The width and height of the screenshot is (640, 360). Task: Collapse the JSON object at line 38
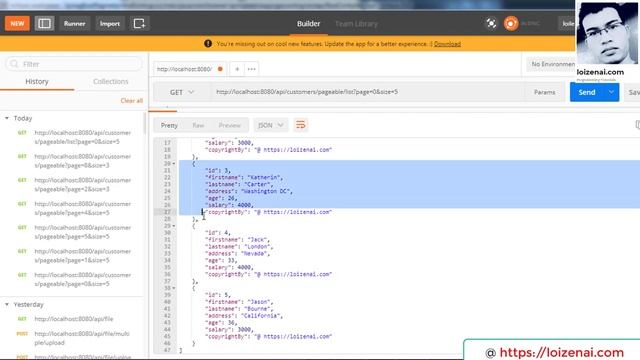click(174, 288)
